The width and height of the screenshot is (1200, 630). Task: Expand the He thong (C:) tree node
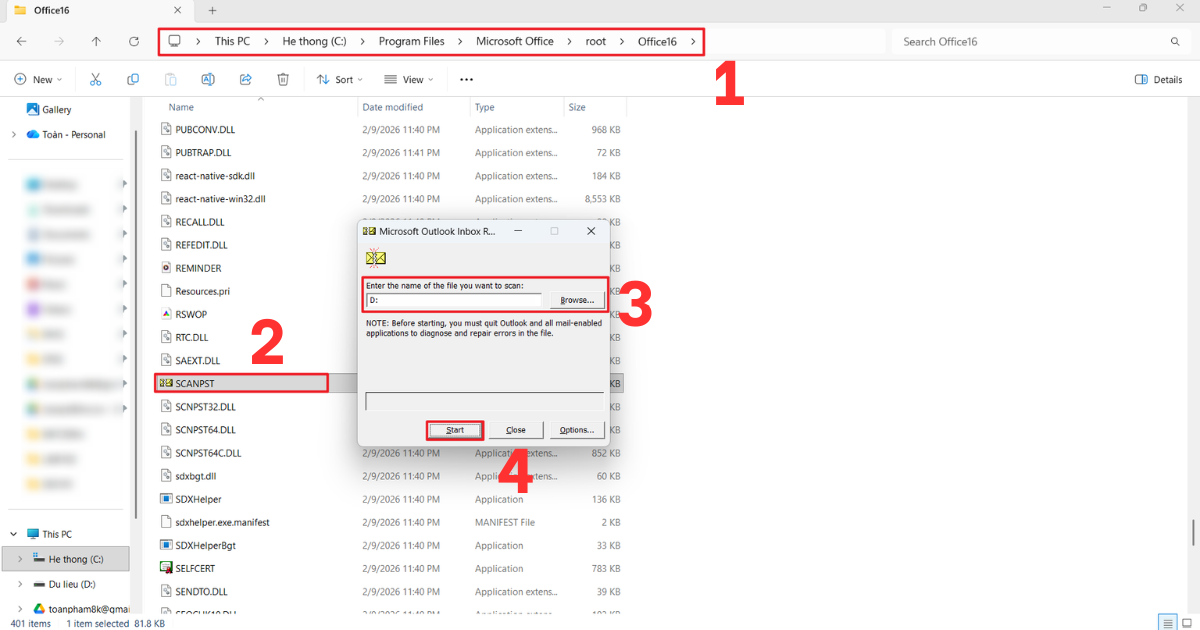(x=21, y=559)
